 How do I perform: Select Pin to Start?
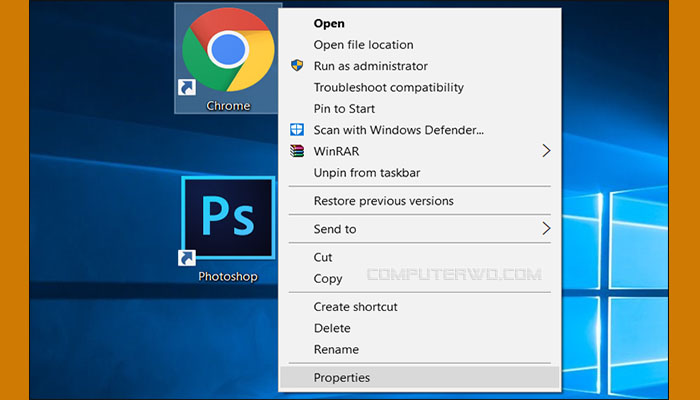tap(344, 109)
